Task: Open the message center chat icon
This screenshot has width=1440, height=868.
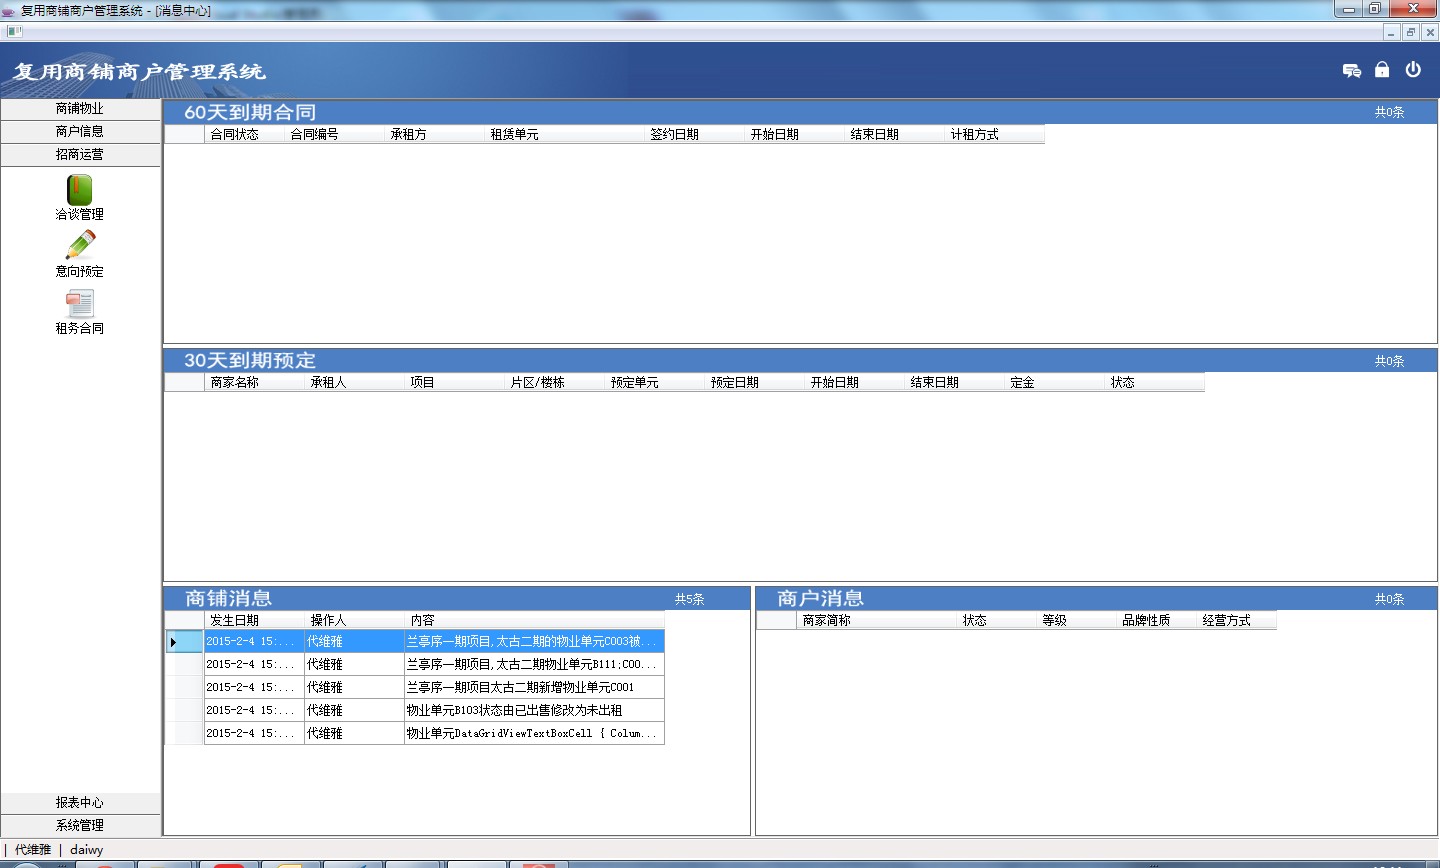Action: [x=1352, y=70]
